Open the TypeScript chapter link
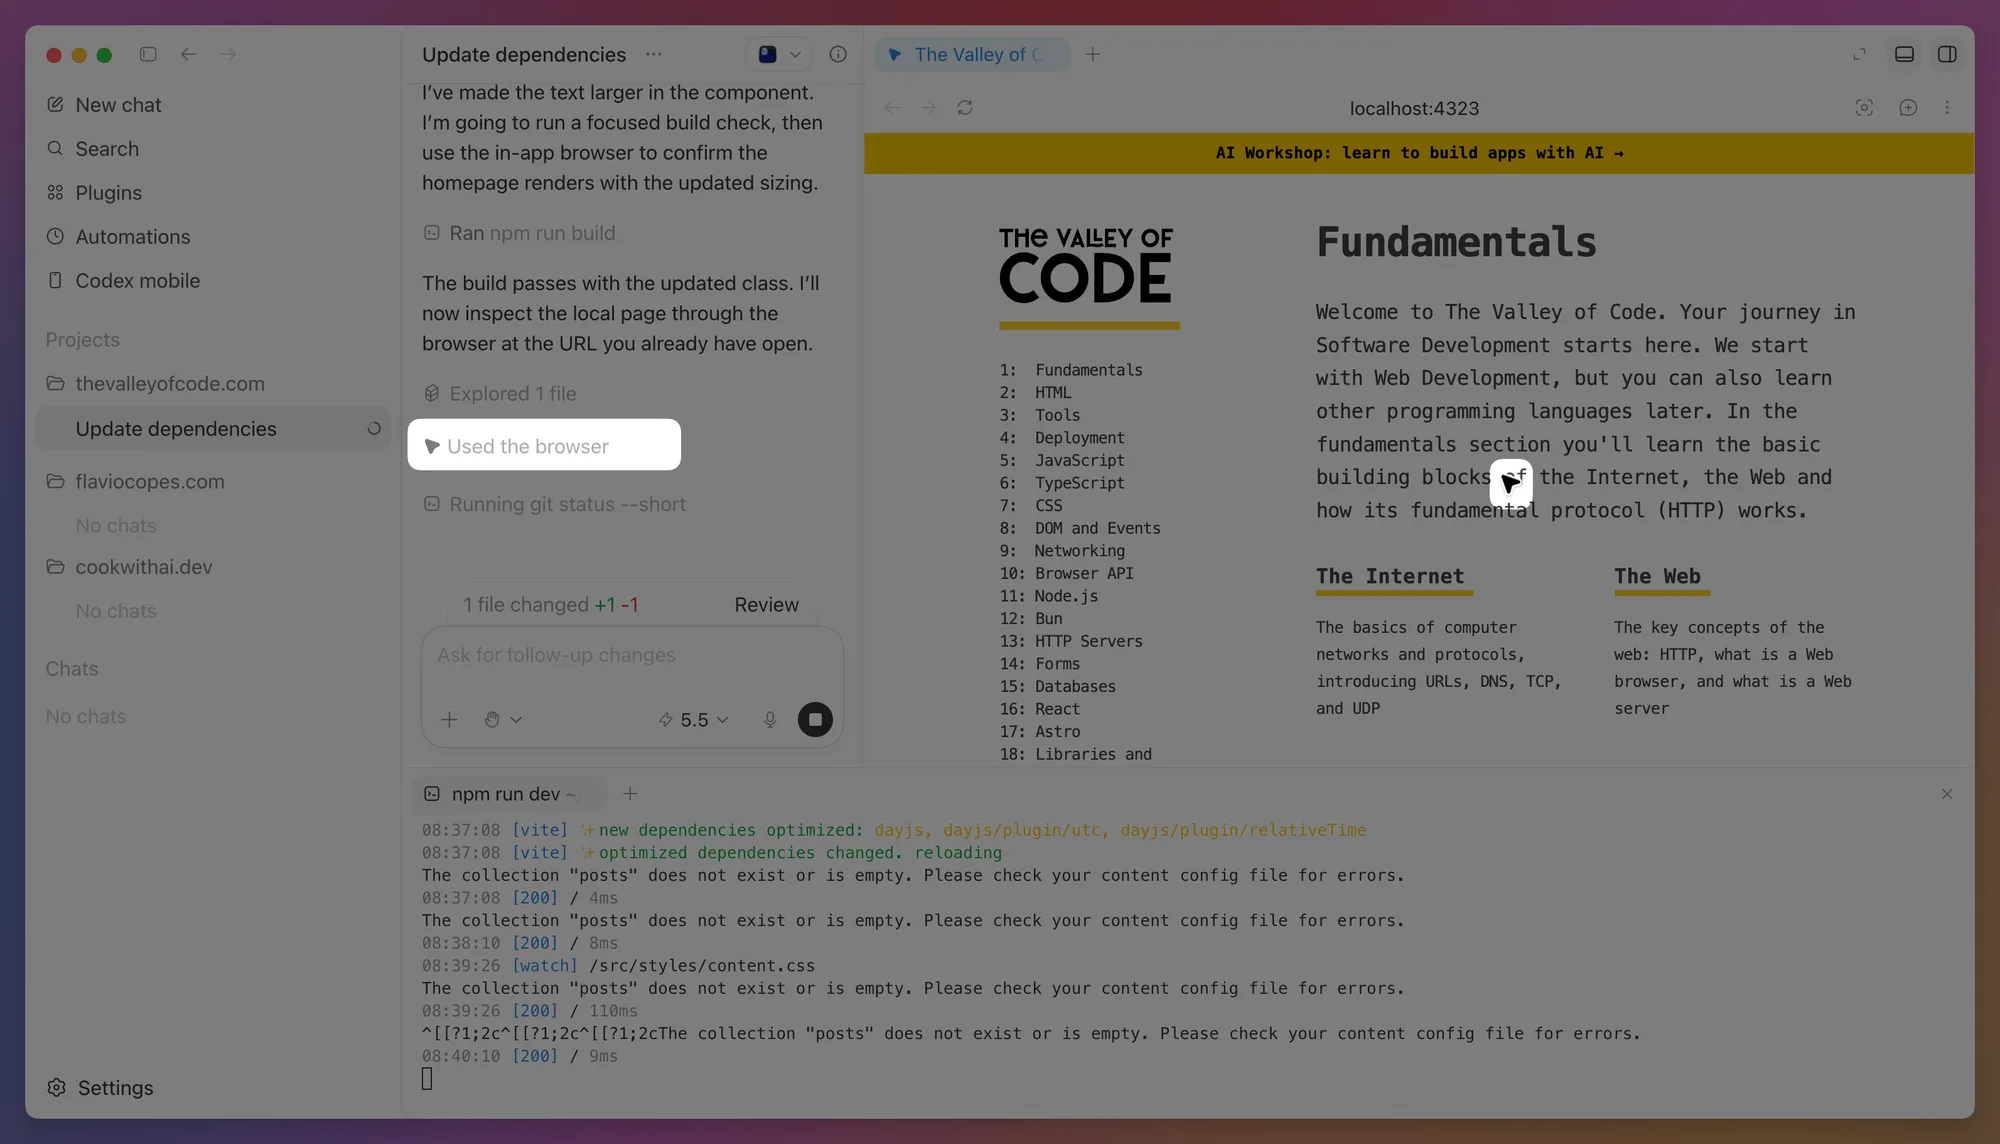This screenshot has height=1144, width=2000. (x=1079, y=483)
